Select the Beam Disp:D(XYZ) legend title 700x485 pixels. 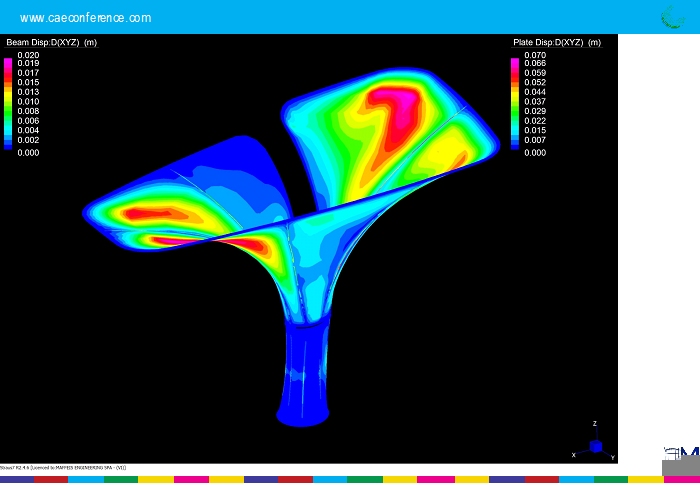(x=52, y=43)
